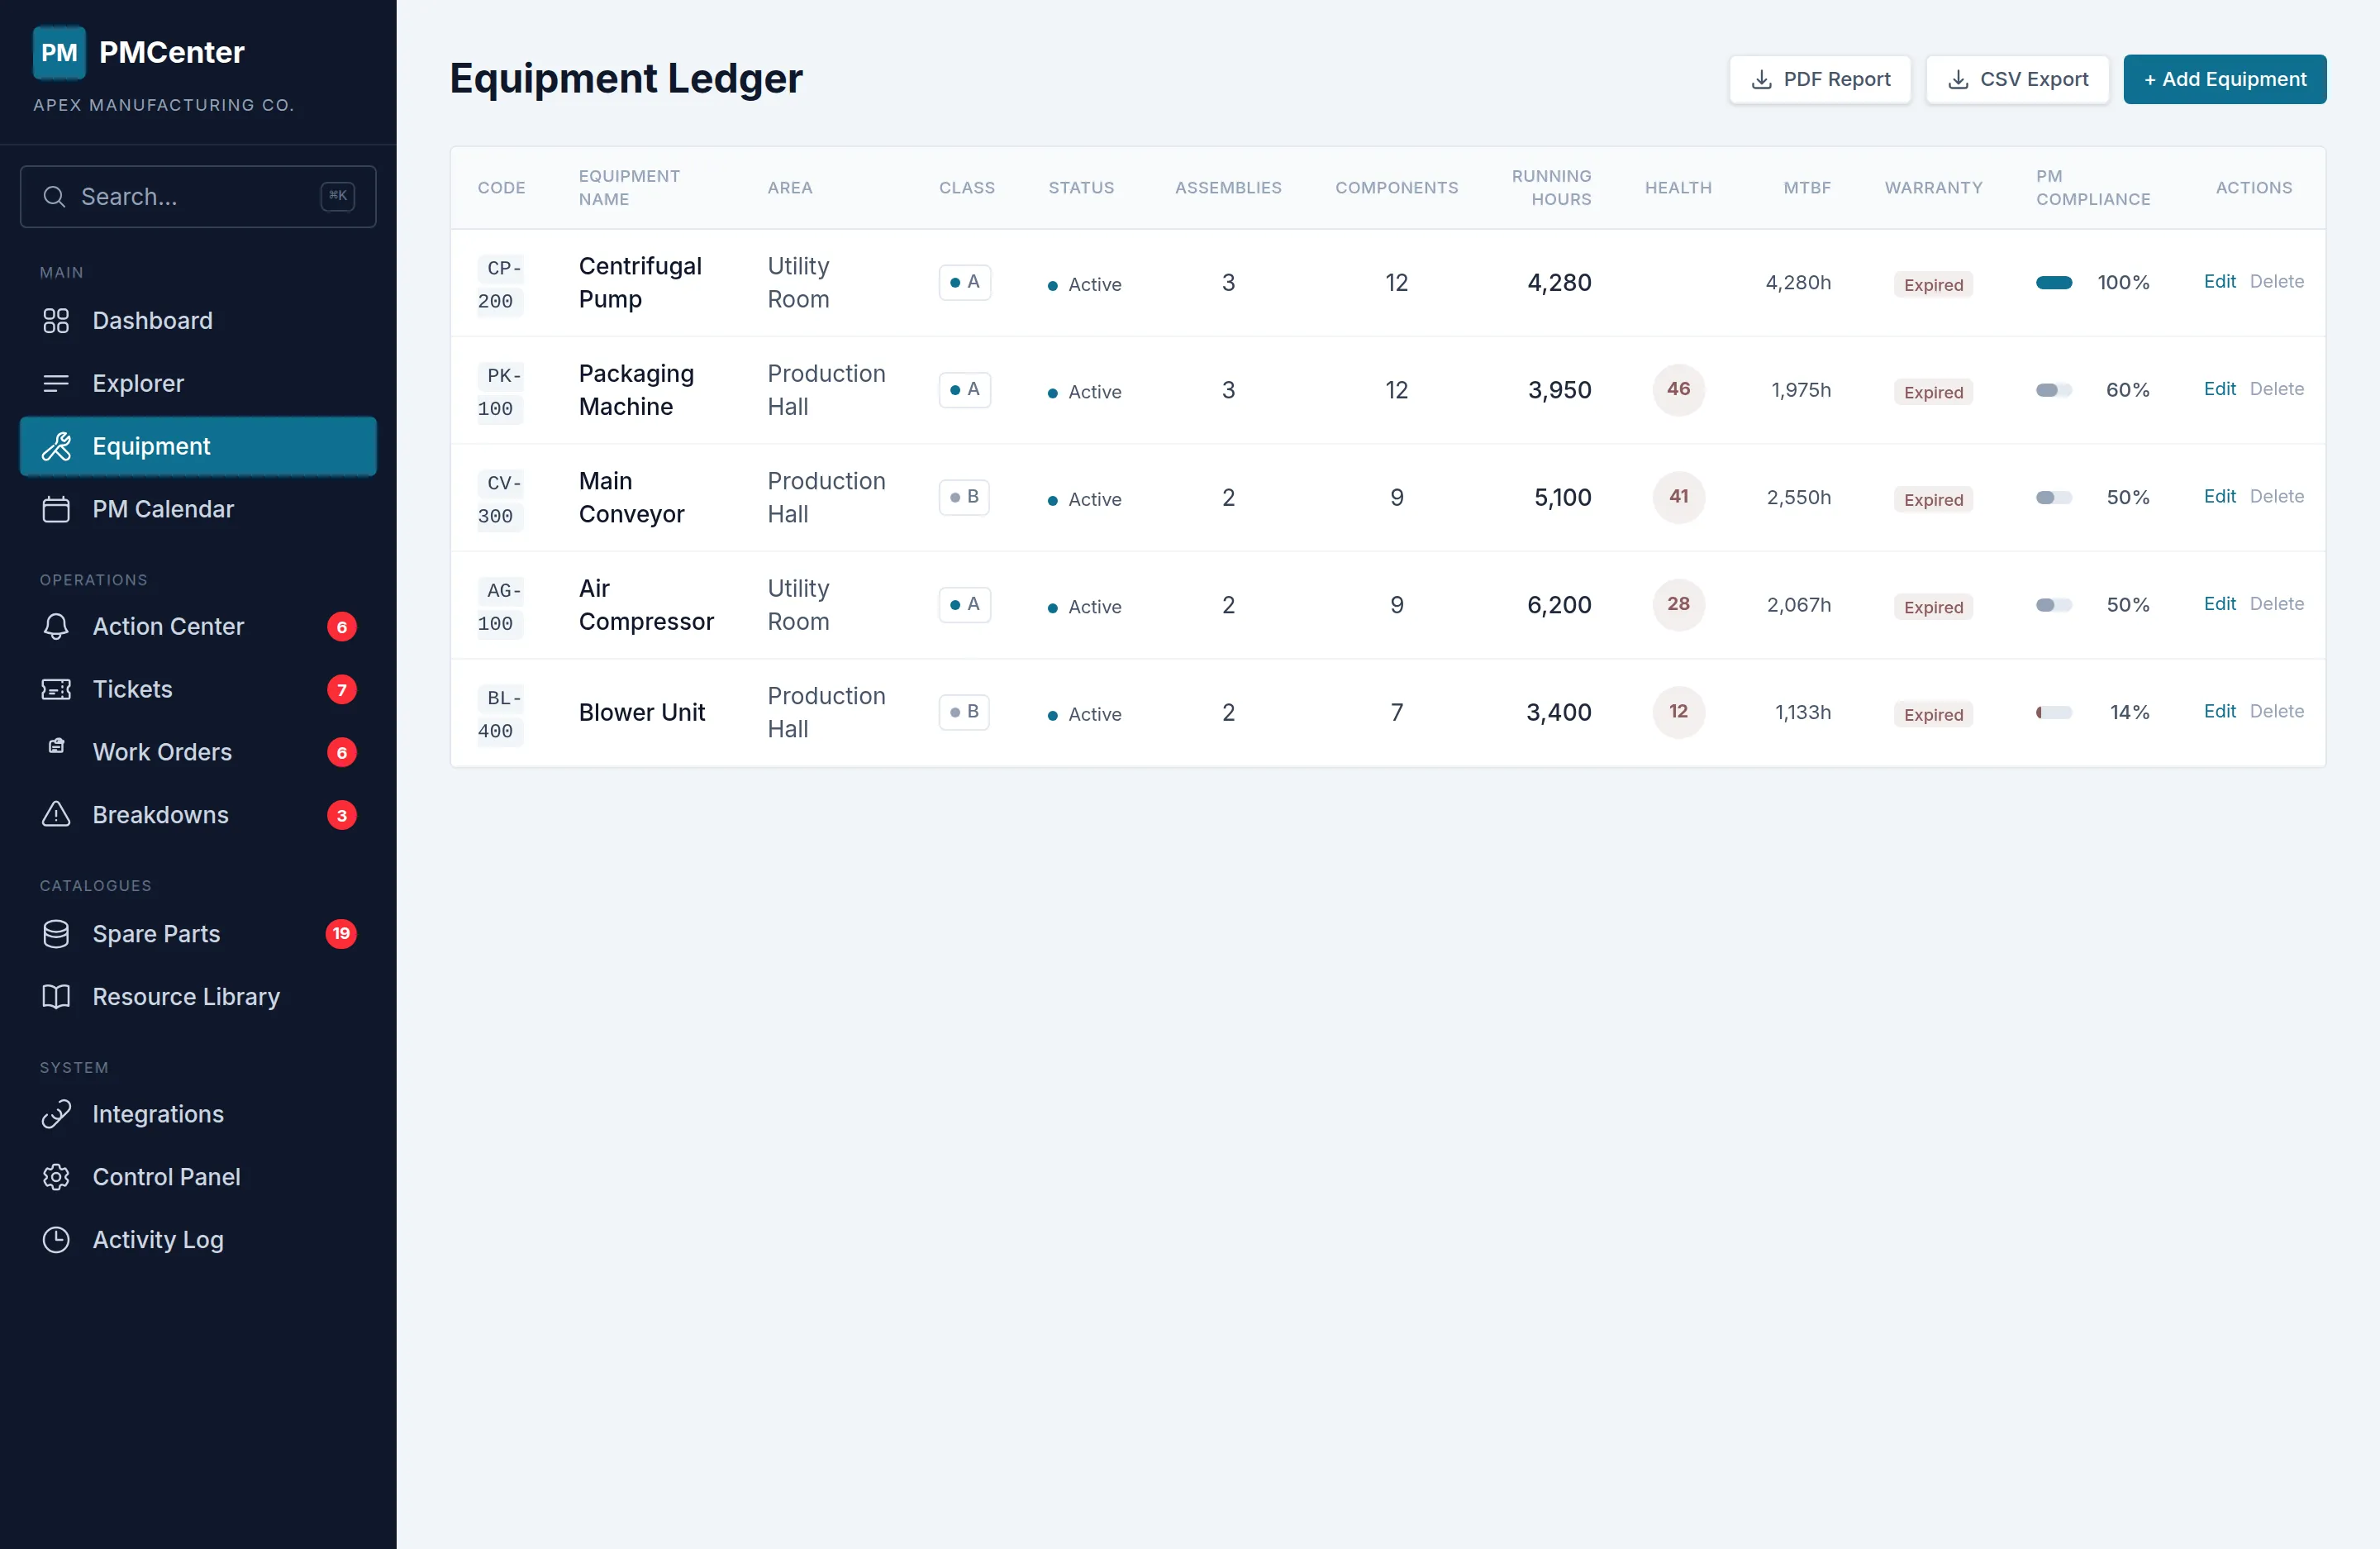Edit the Centrifugal Pump row
Image resolution: width=2380 pixels, height=1549 pixels.
(x=2219, y=282)
